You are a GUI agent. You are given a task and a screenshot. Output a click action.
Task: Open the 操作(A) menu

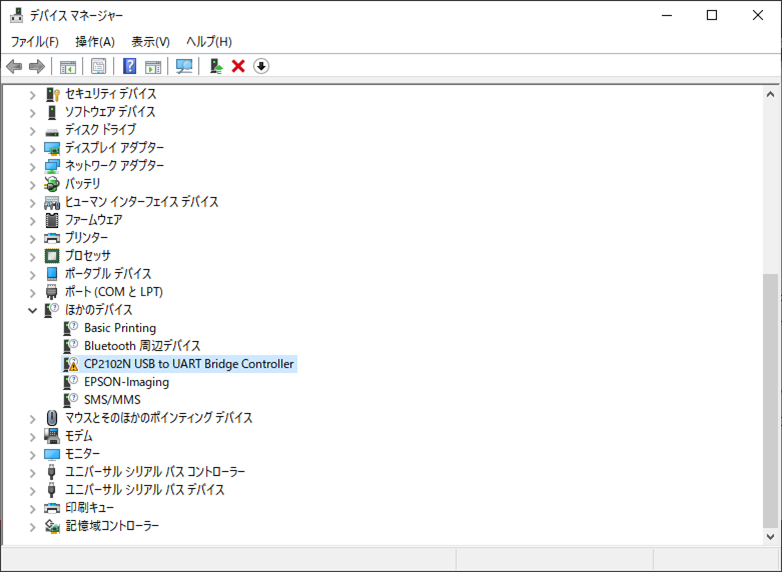coord(95,41)
